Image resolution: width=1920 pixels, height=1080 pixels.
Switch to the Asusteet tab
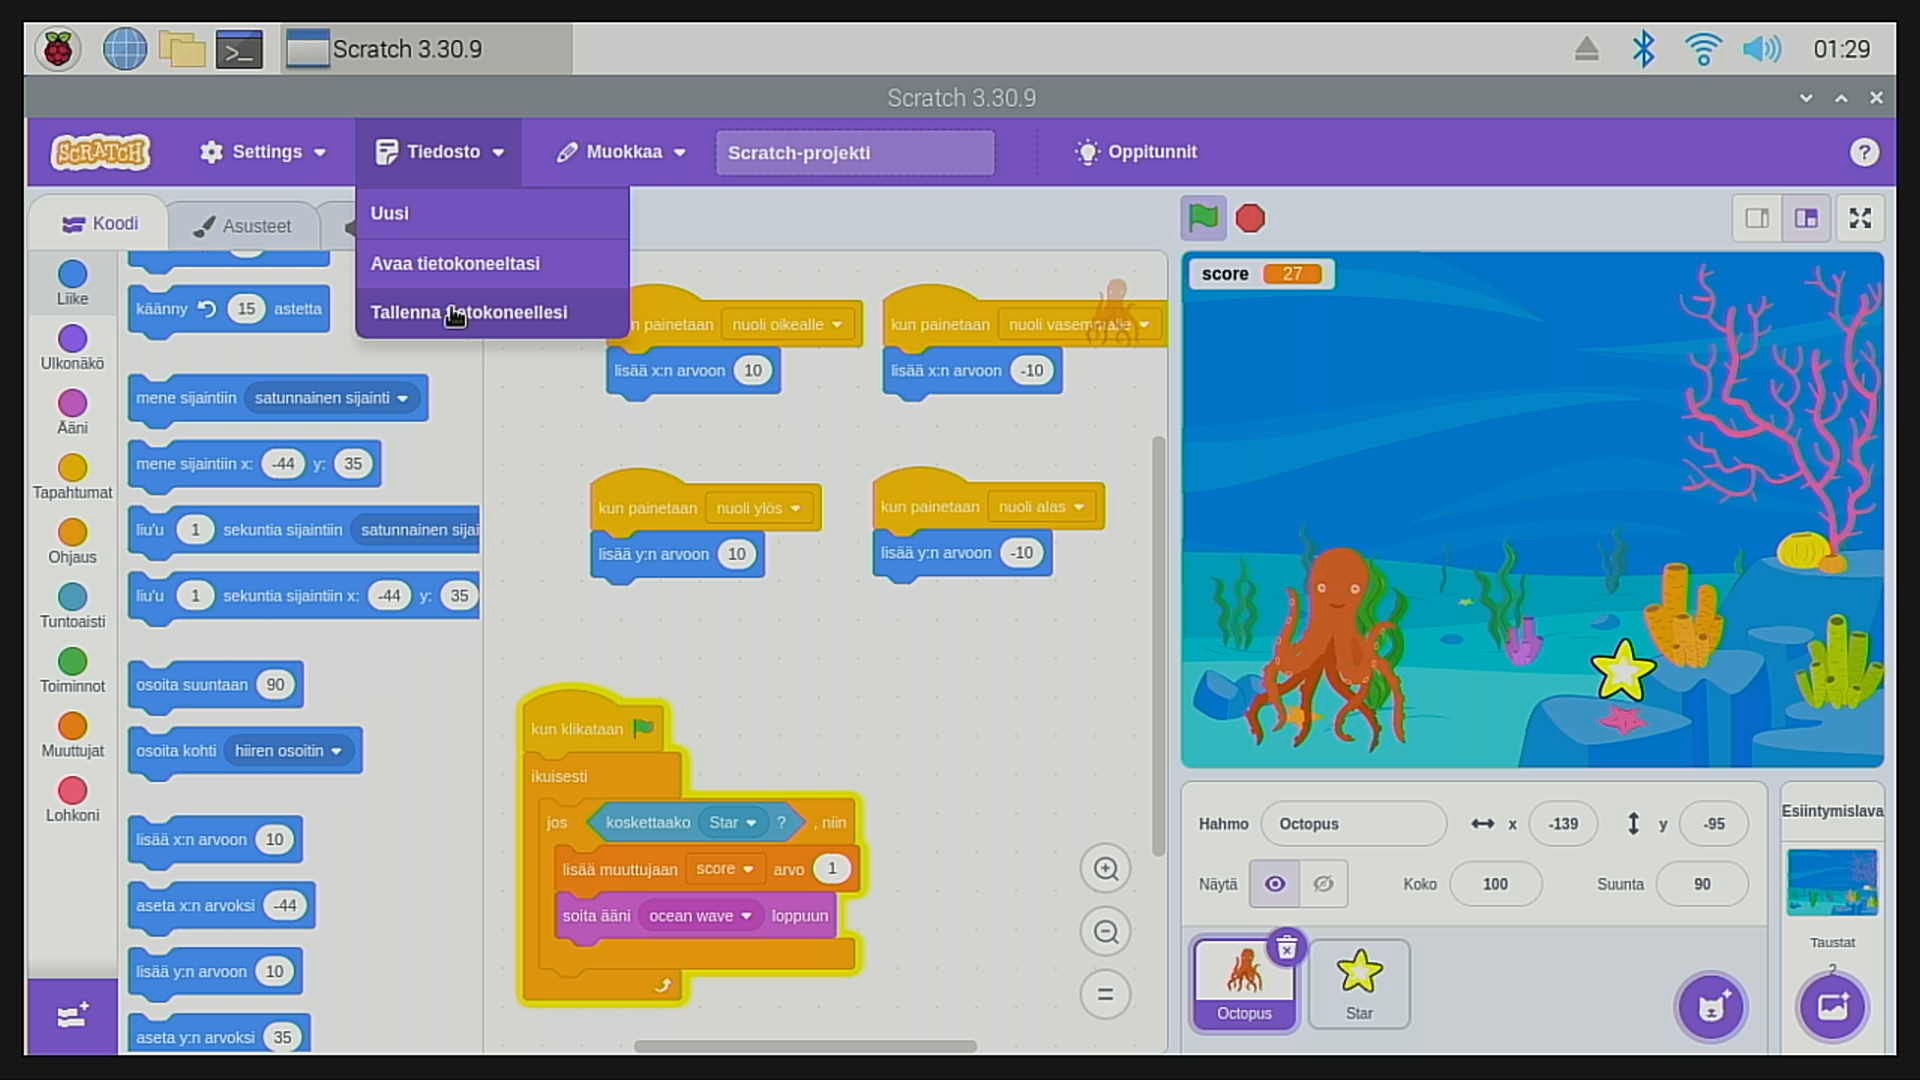[x=242, y=226]
